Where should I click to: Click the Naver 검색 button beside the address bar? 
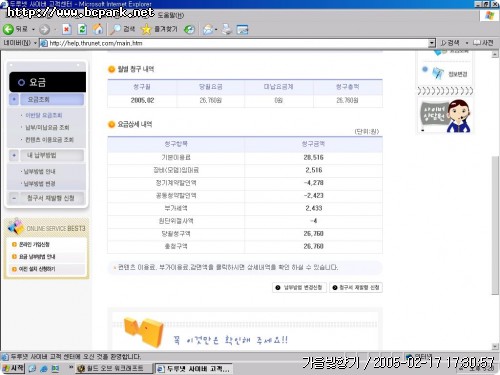point(450,43)
